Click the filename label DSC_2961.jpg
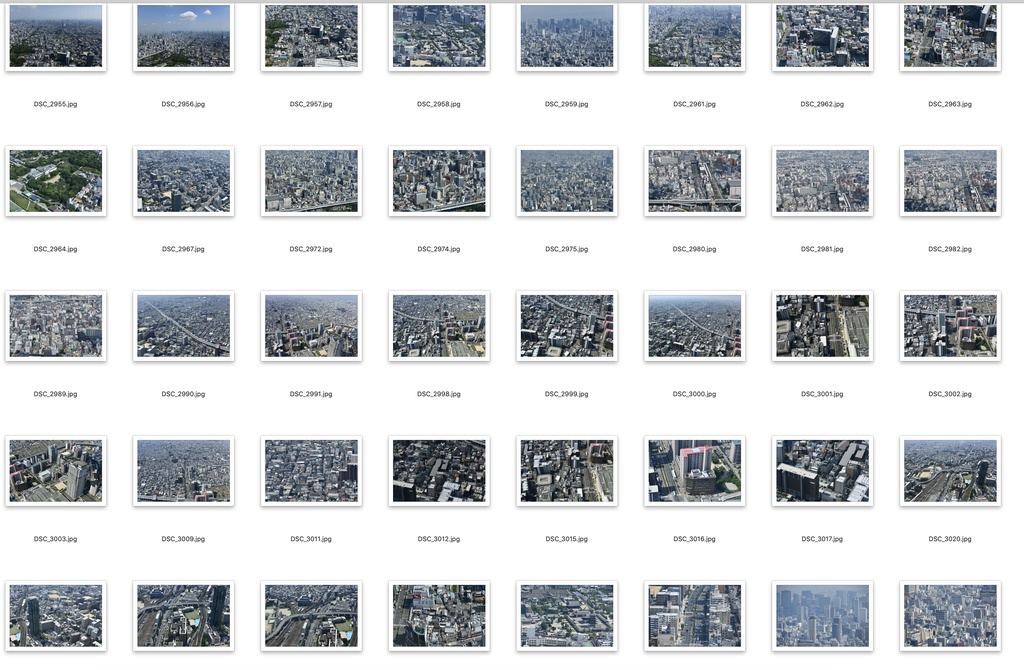1024x670 pixels. coord(694,103)
